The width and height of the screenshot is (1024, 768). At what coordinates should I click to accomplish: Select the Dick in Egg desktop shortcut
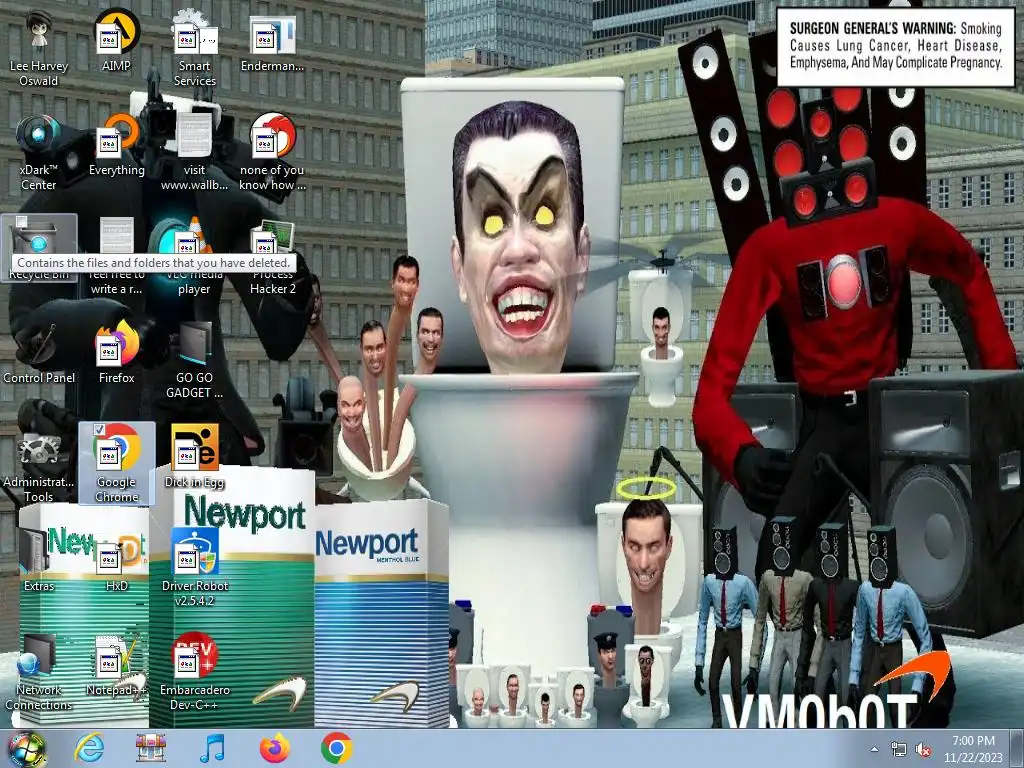195,456
